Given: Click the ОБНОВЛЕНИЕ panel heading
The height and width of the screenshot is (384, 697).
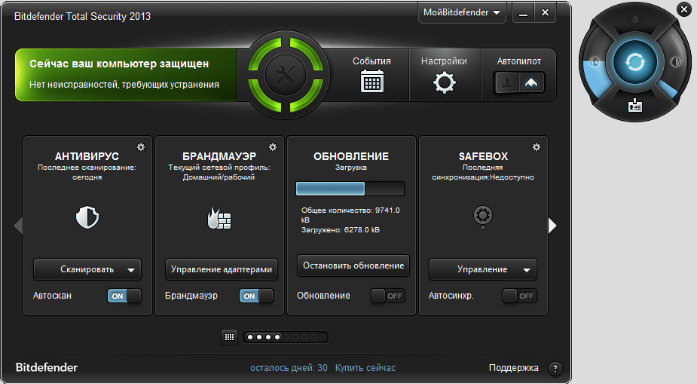Looking at the screenshot, I should pyautogui.click(x=351, y=156).
